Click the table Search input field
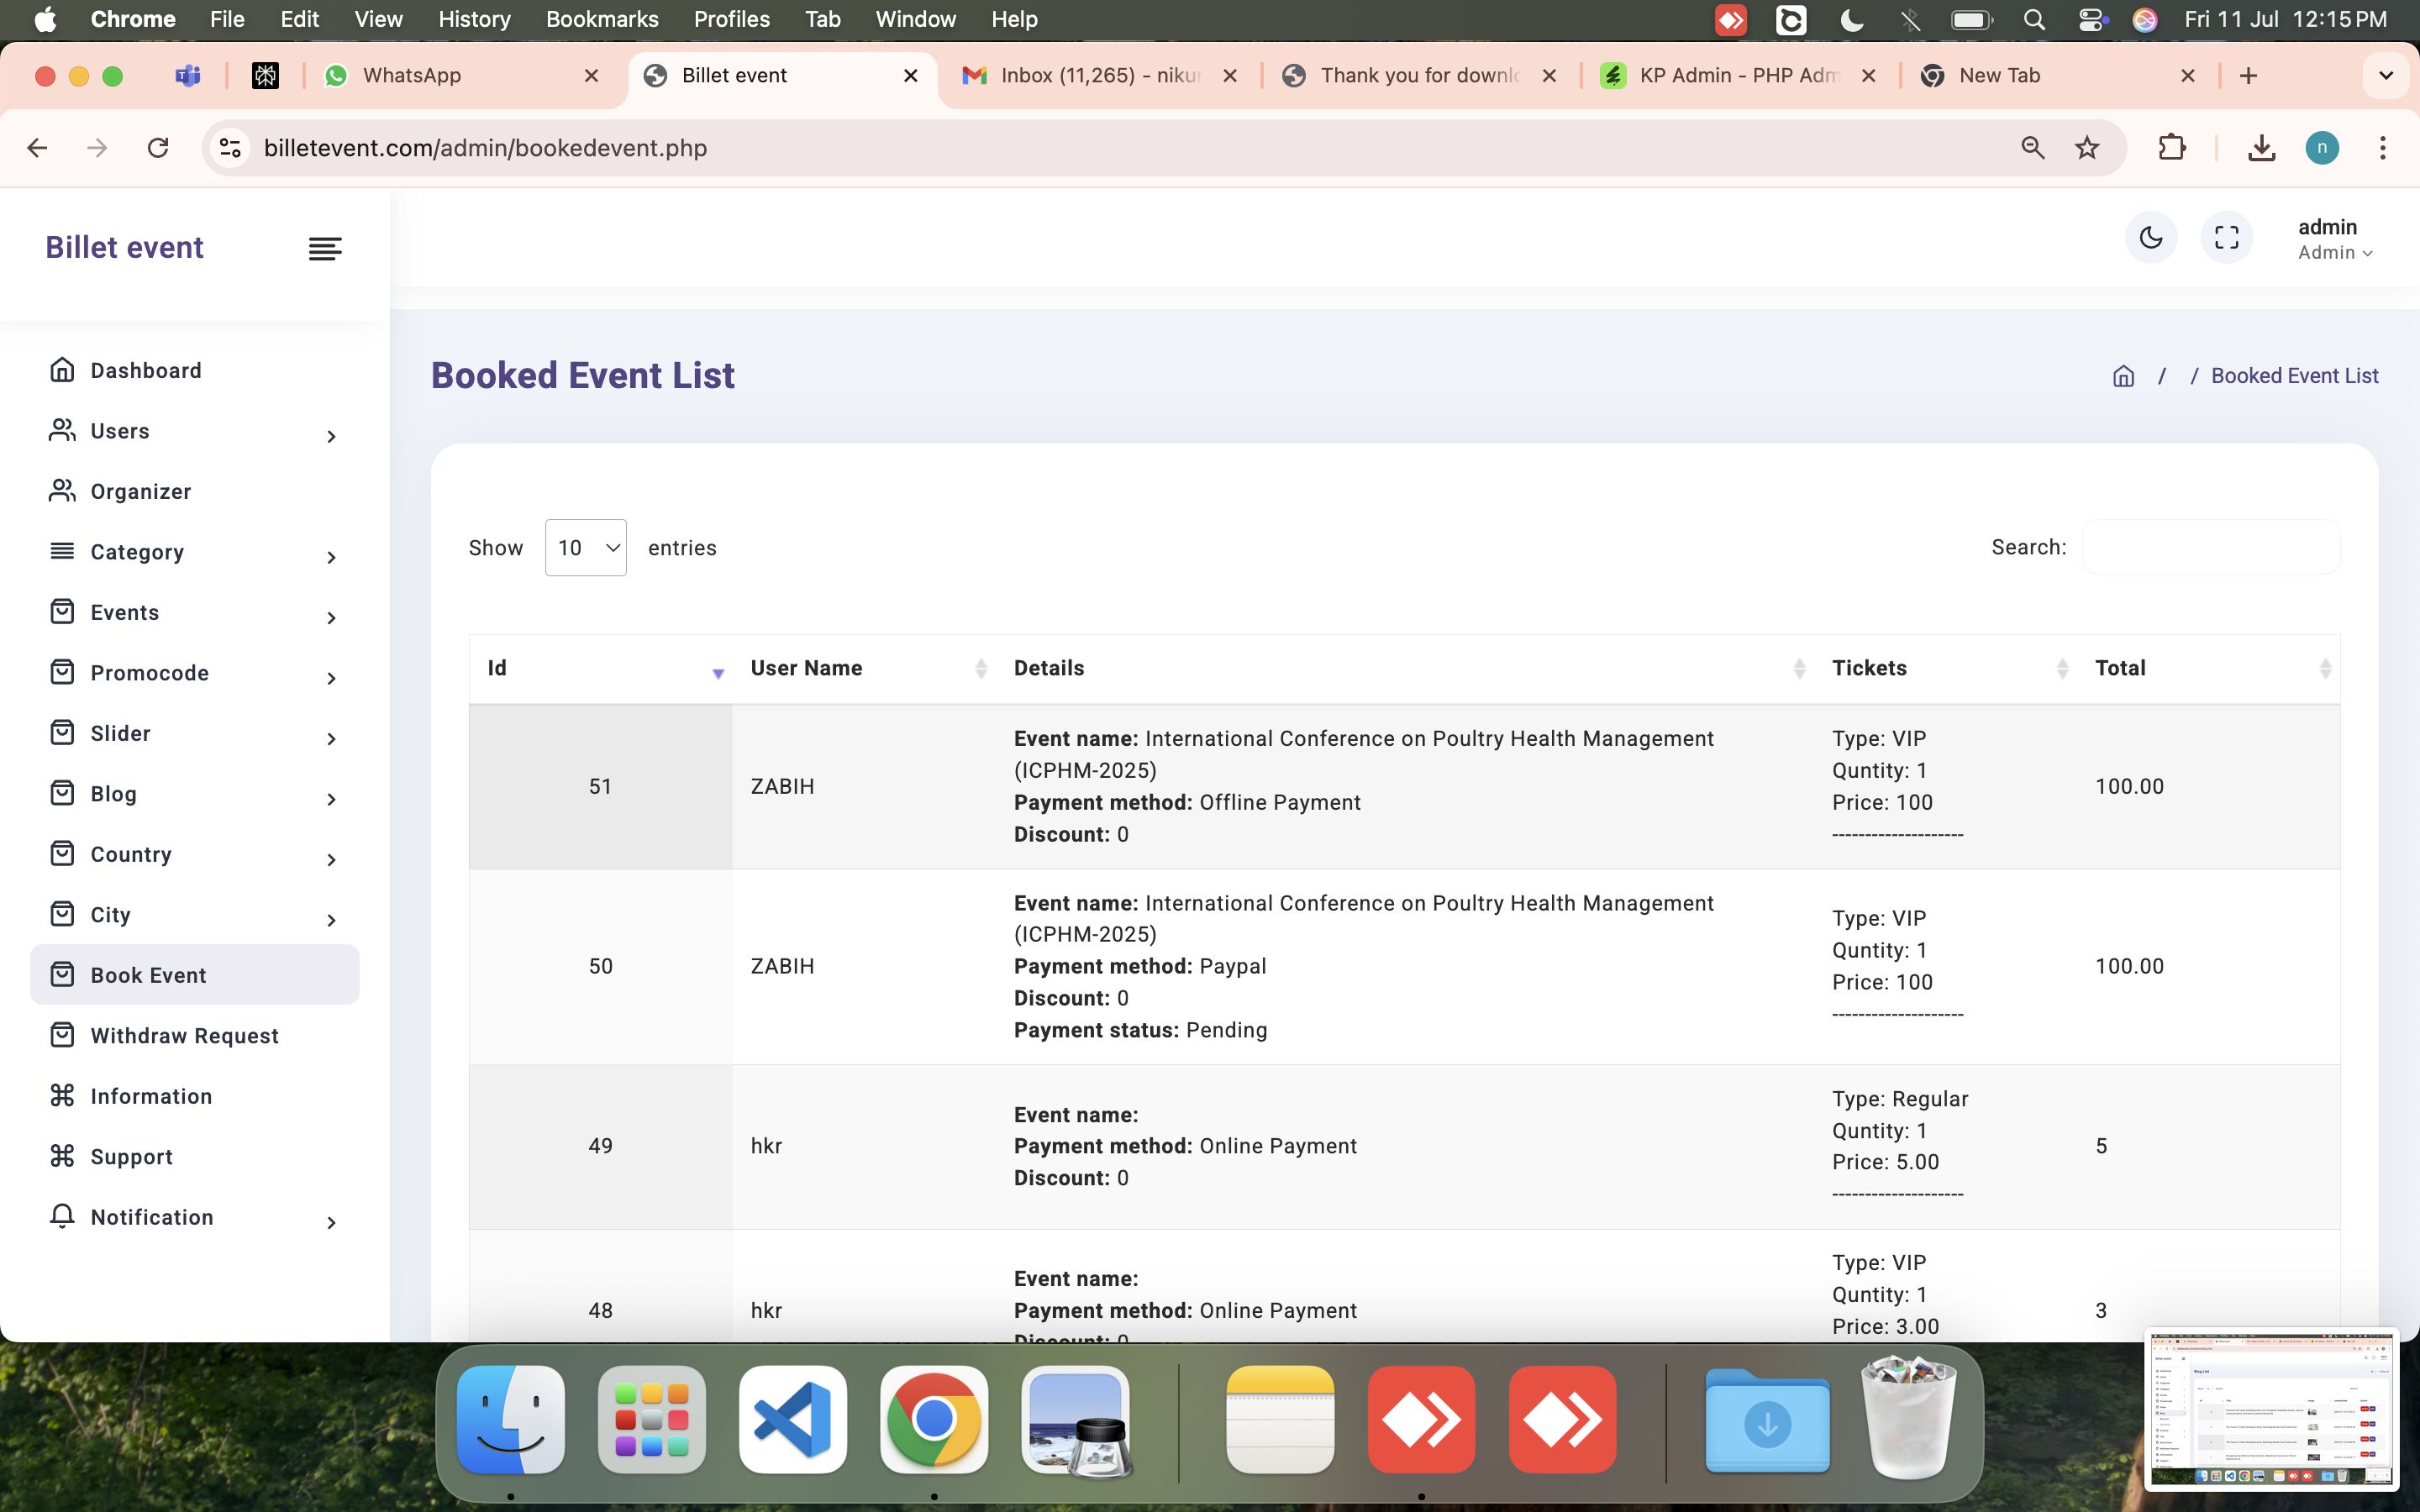Viewport: 2420px width, 1512px height. coord(2210,547)
